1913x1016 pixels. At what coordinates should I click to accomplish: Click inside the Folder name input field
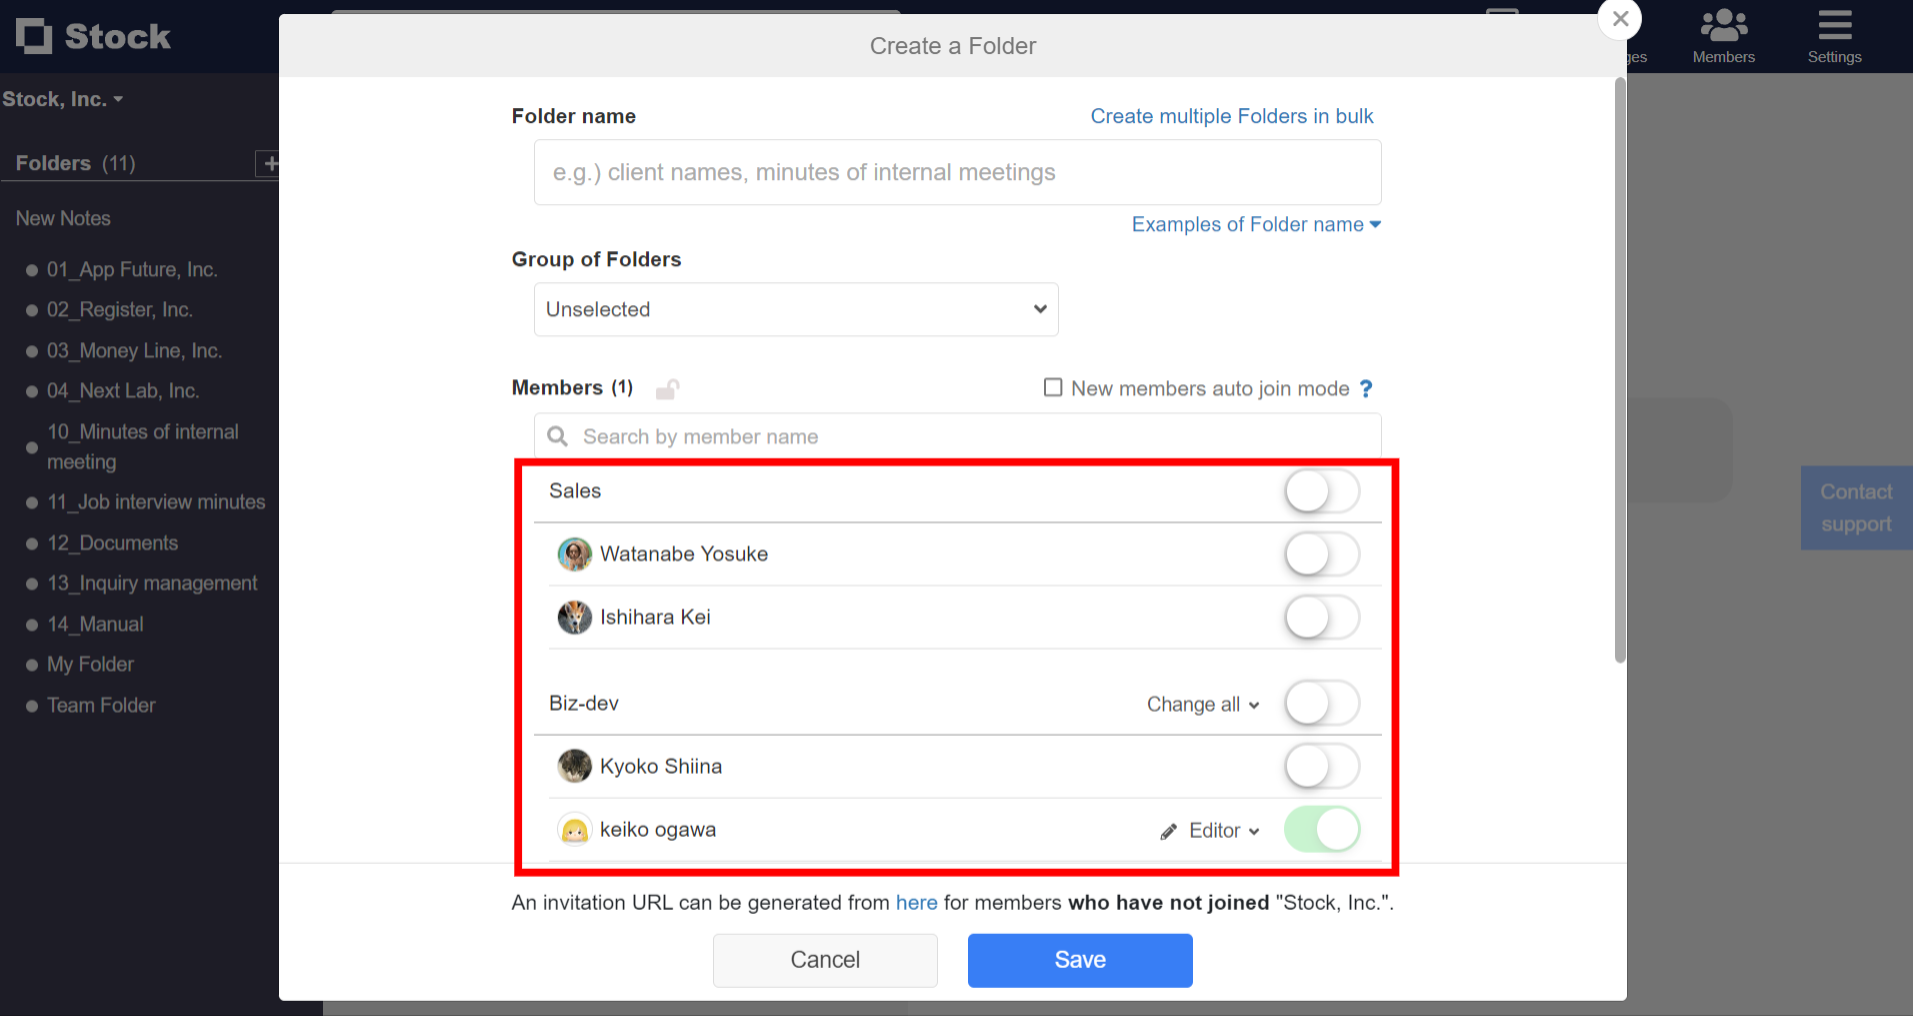click(x=956, y=172)
